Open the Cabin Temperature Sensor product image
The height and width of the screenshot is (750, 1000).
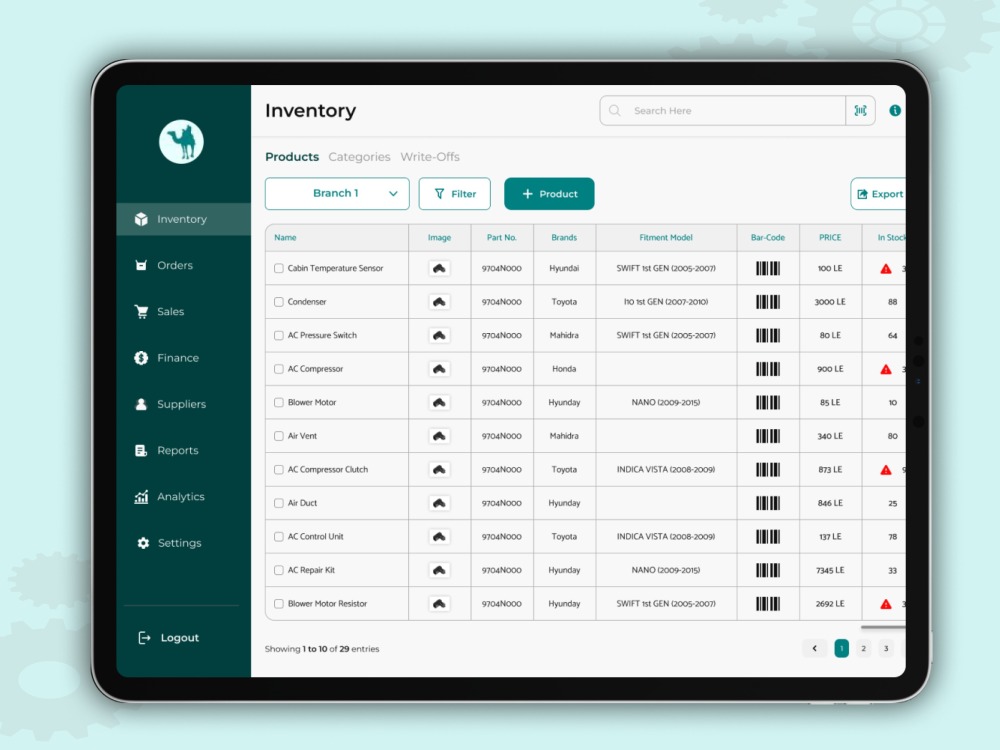pyautogui.click(x=439, y=268)
